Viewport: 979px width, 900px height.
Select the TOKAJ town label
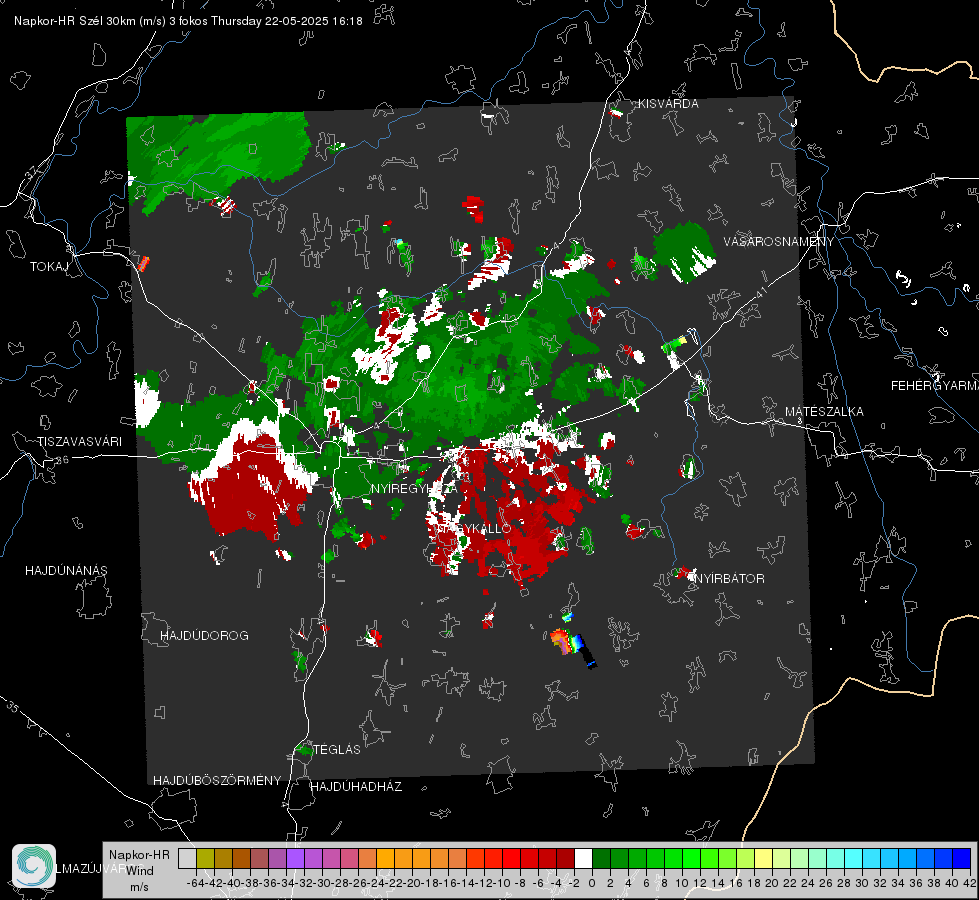49,267
